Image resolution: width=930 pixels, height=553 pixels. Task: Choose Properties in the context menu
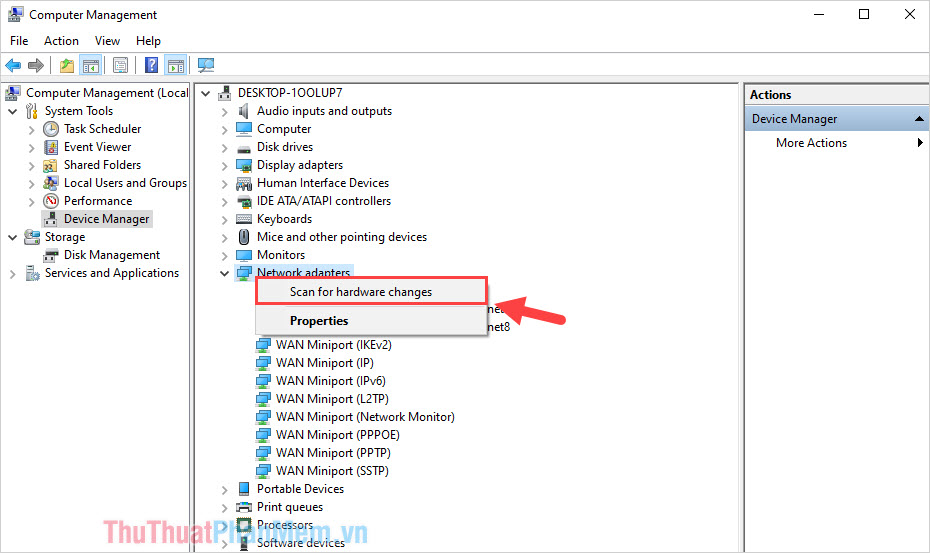click(x=371, y=320)
